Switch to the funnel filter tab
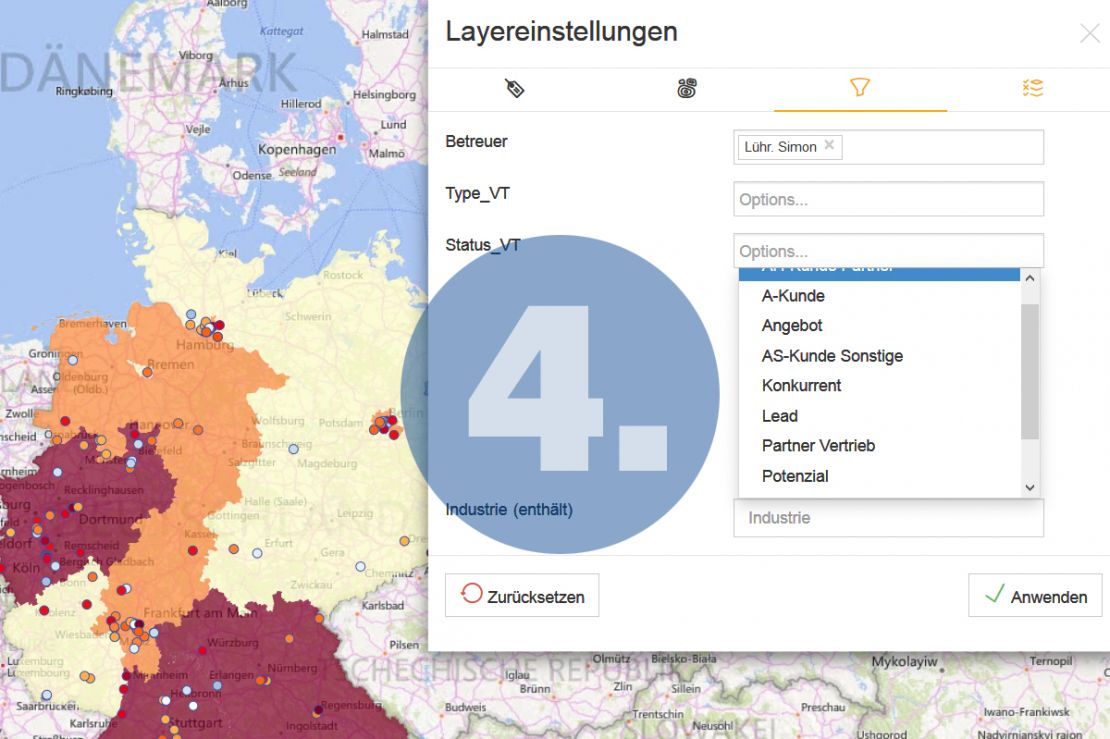1110x739 pixels. pyautogui.click(x=859, y=88)
